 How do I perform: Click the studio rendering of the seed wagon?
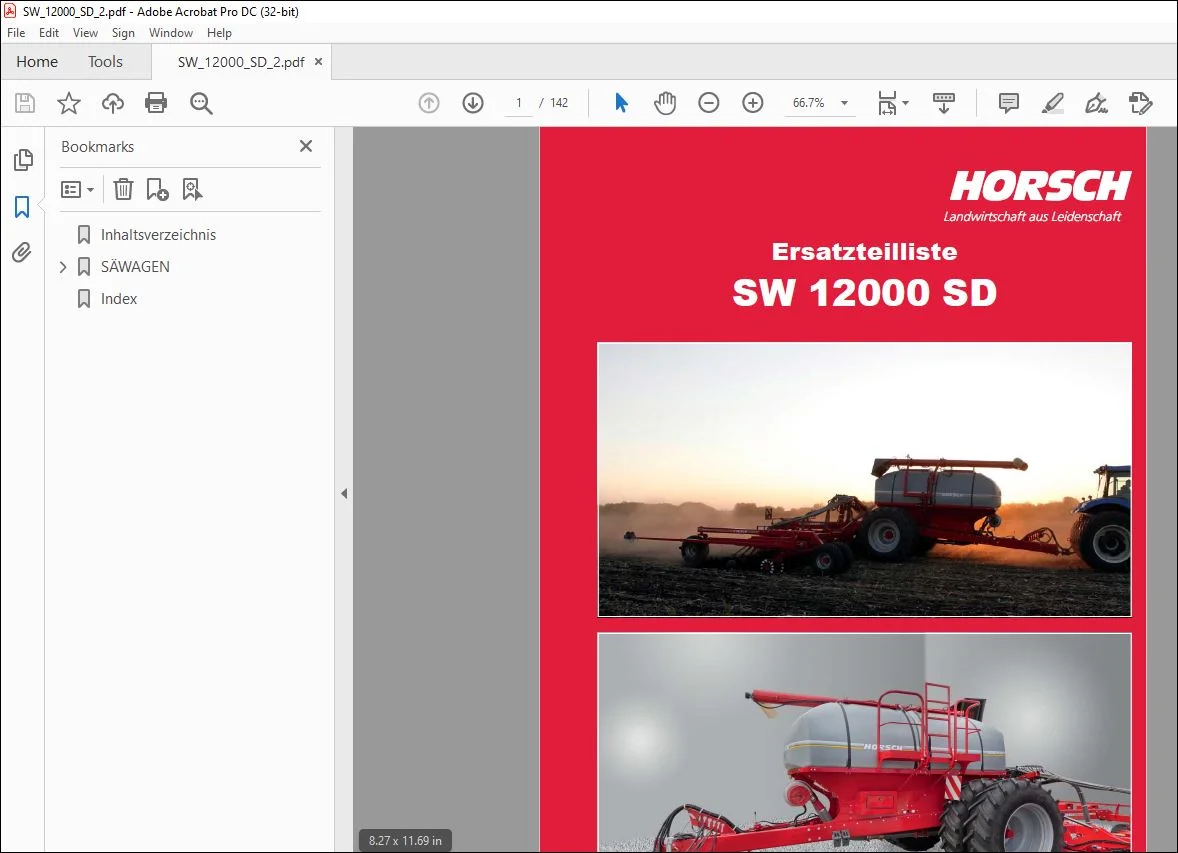coord(865,743)
